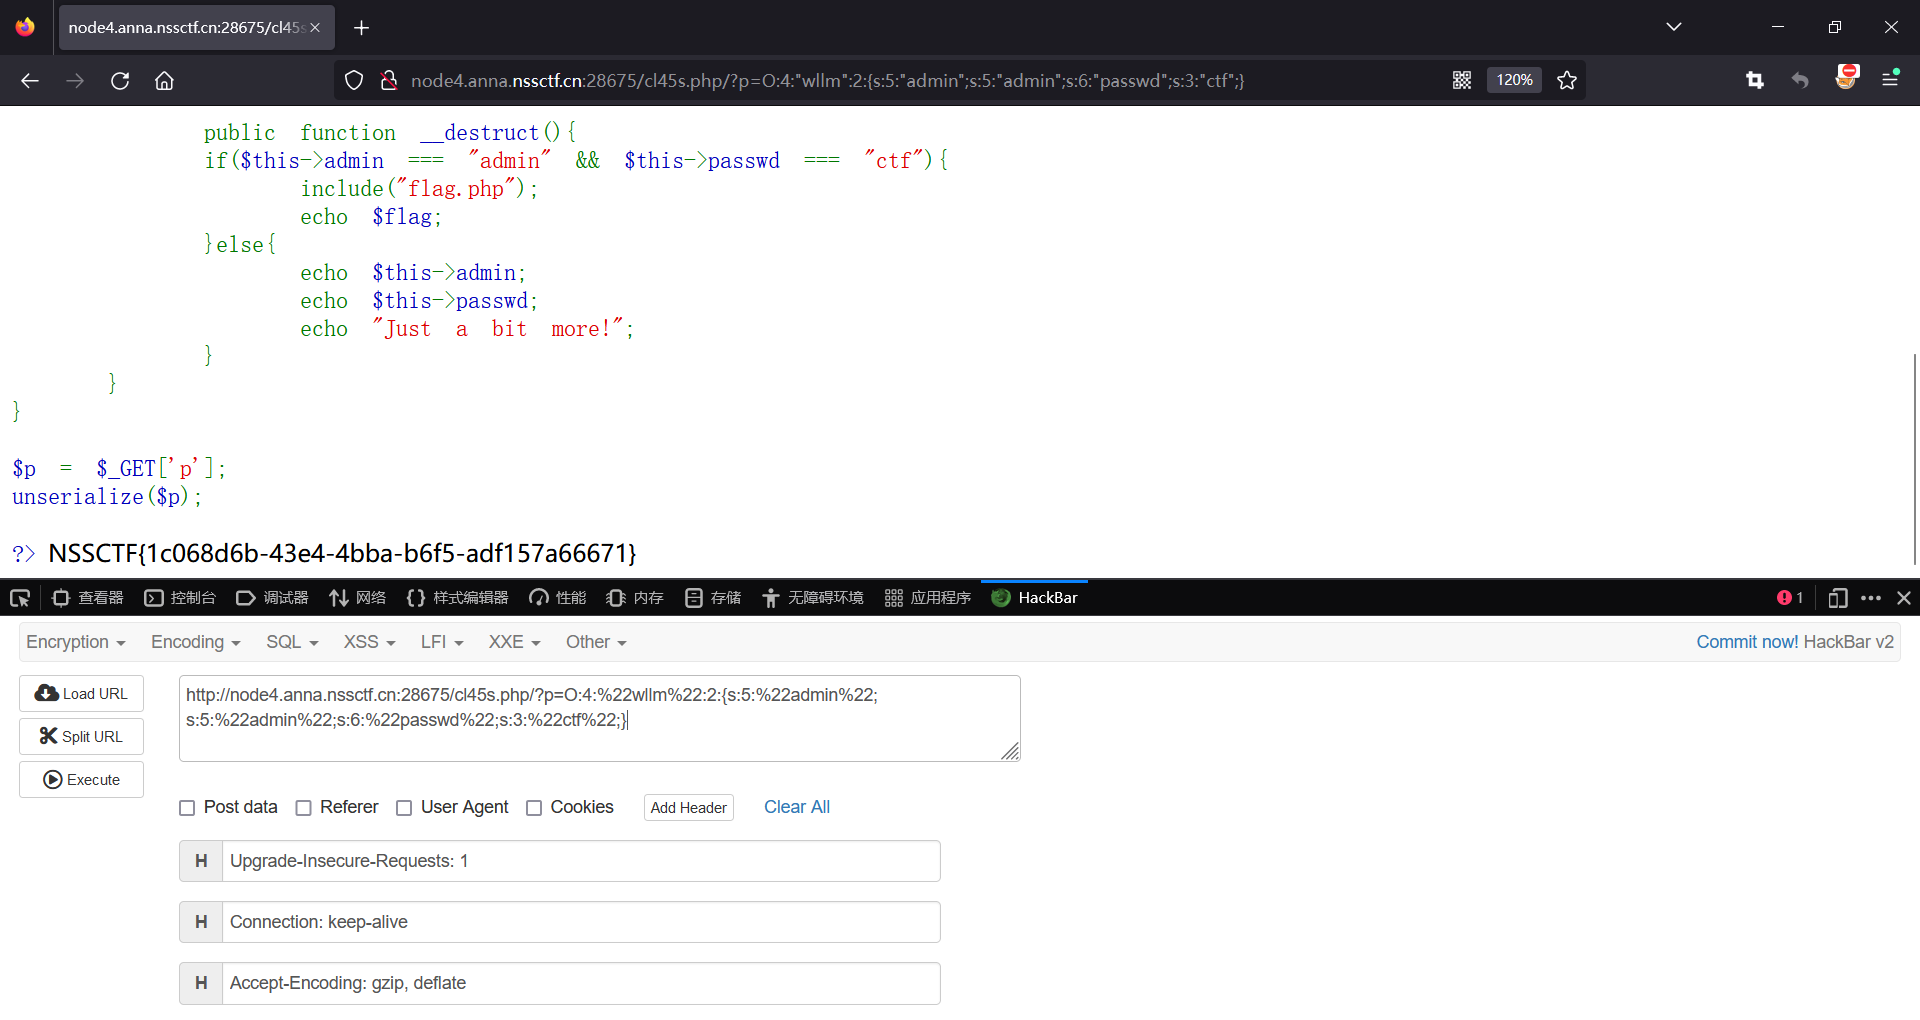Expand the XSS dropdown menu
Image resolution: width=1920 pixels, height=1020 pixels.
pyautogui.click(x=369, y=642)
